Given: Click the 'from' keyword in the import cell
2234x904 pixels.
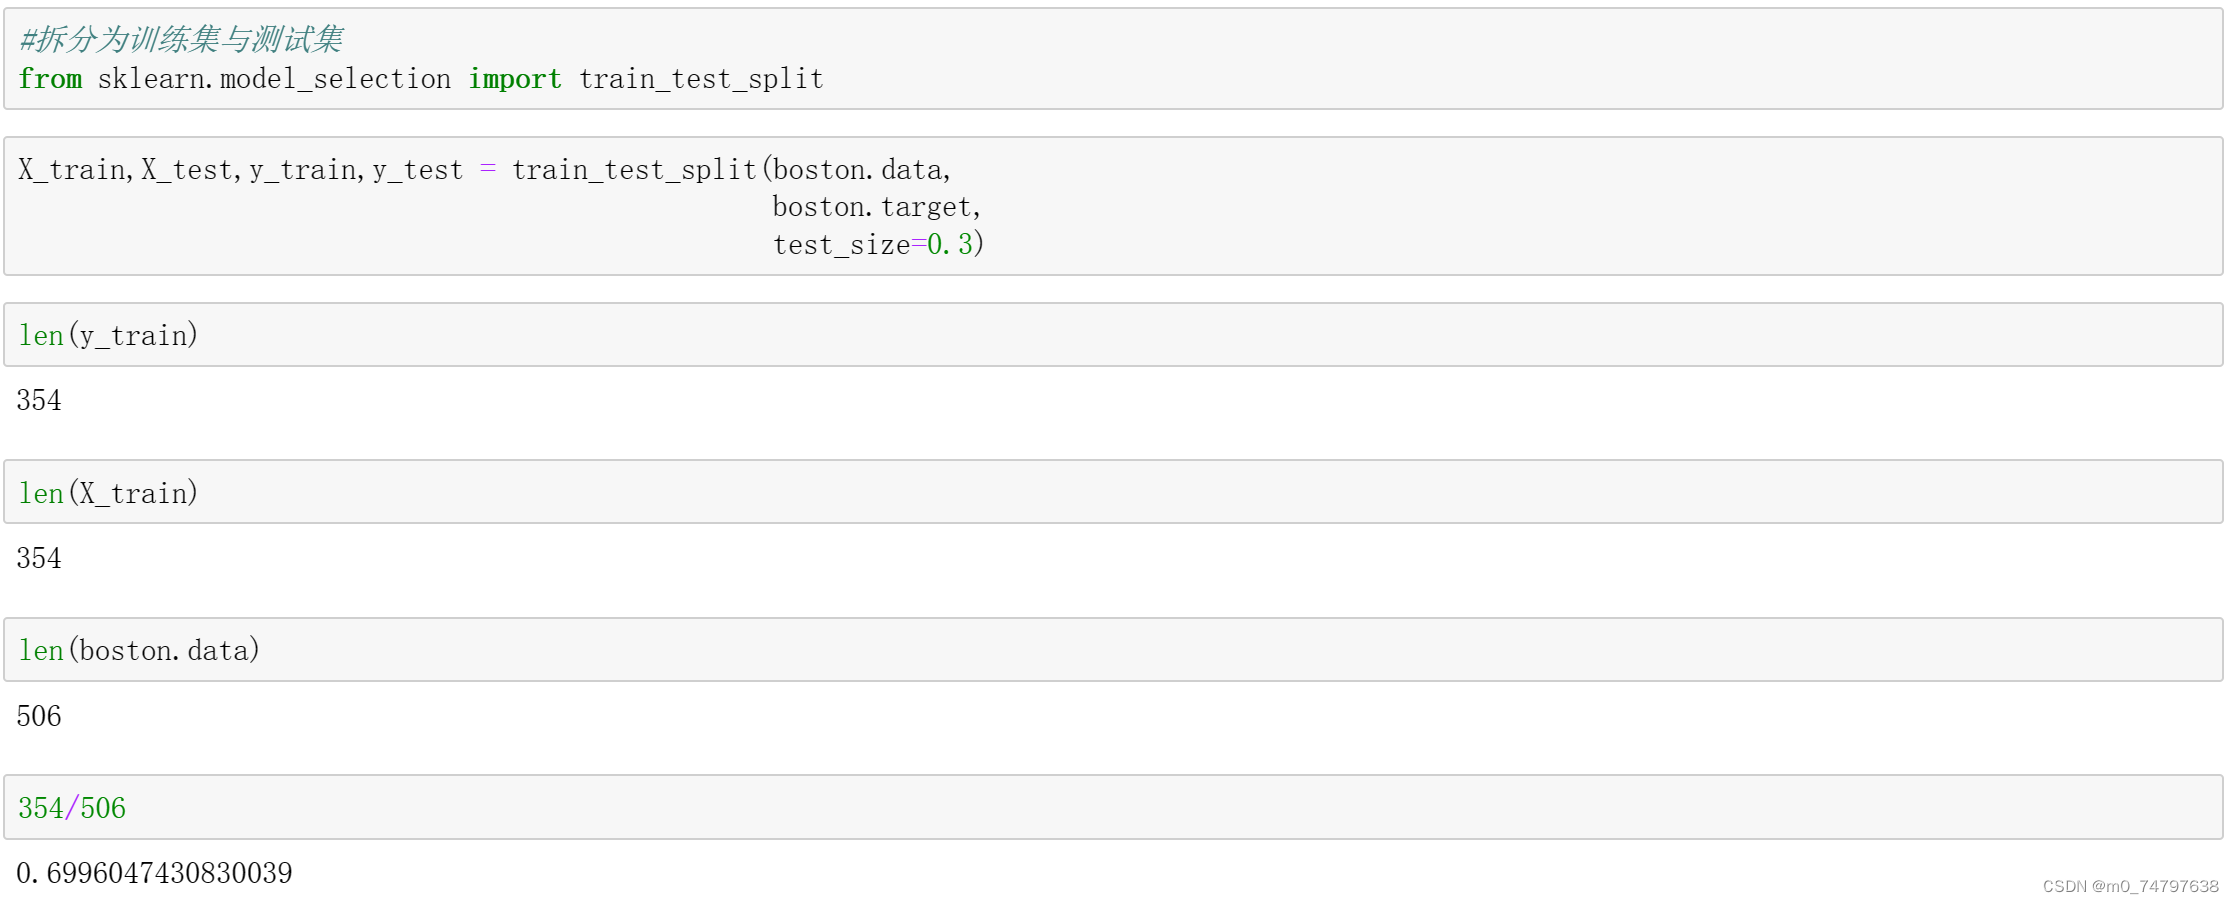Looking at the screenshot, I should [x=50, y=79].
